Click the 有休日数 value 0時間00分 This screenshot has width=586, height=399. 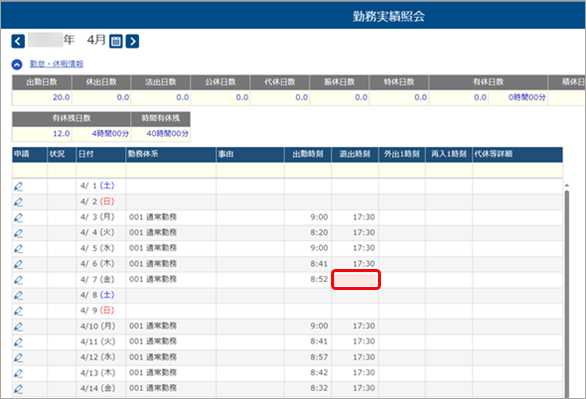click(x=527, y=98)
